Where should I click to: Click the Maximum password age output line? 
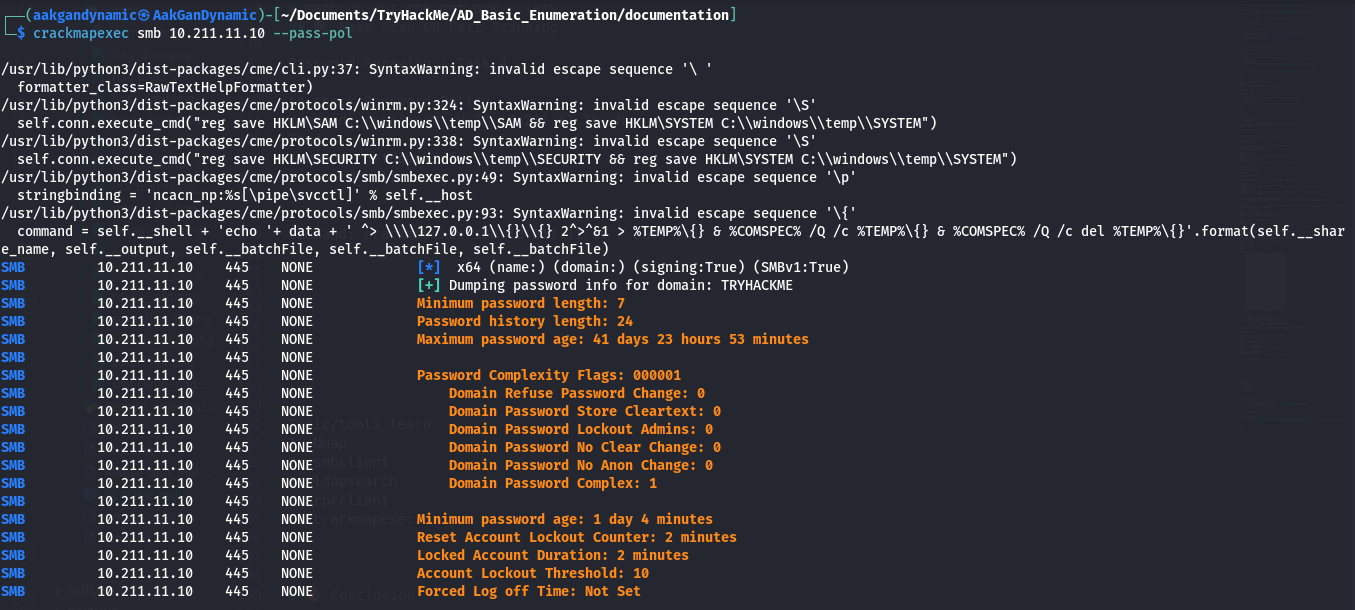(612, 340)
